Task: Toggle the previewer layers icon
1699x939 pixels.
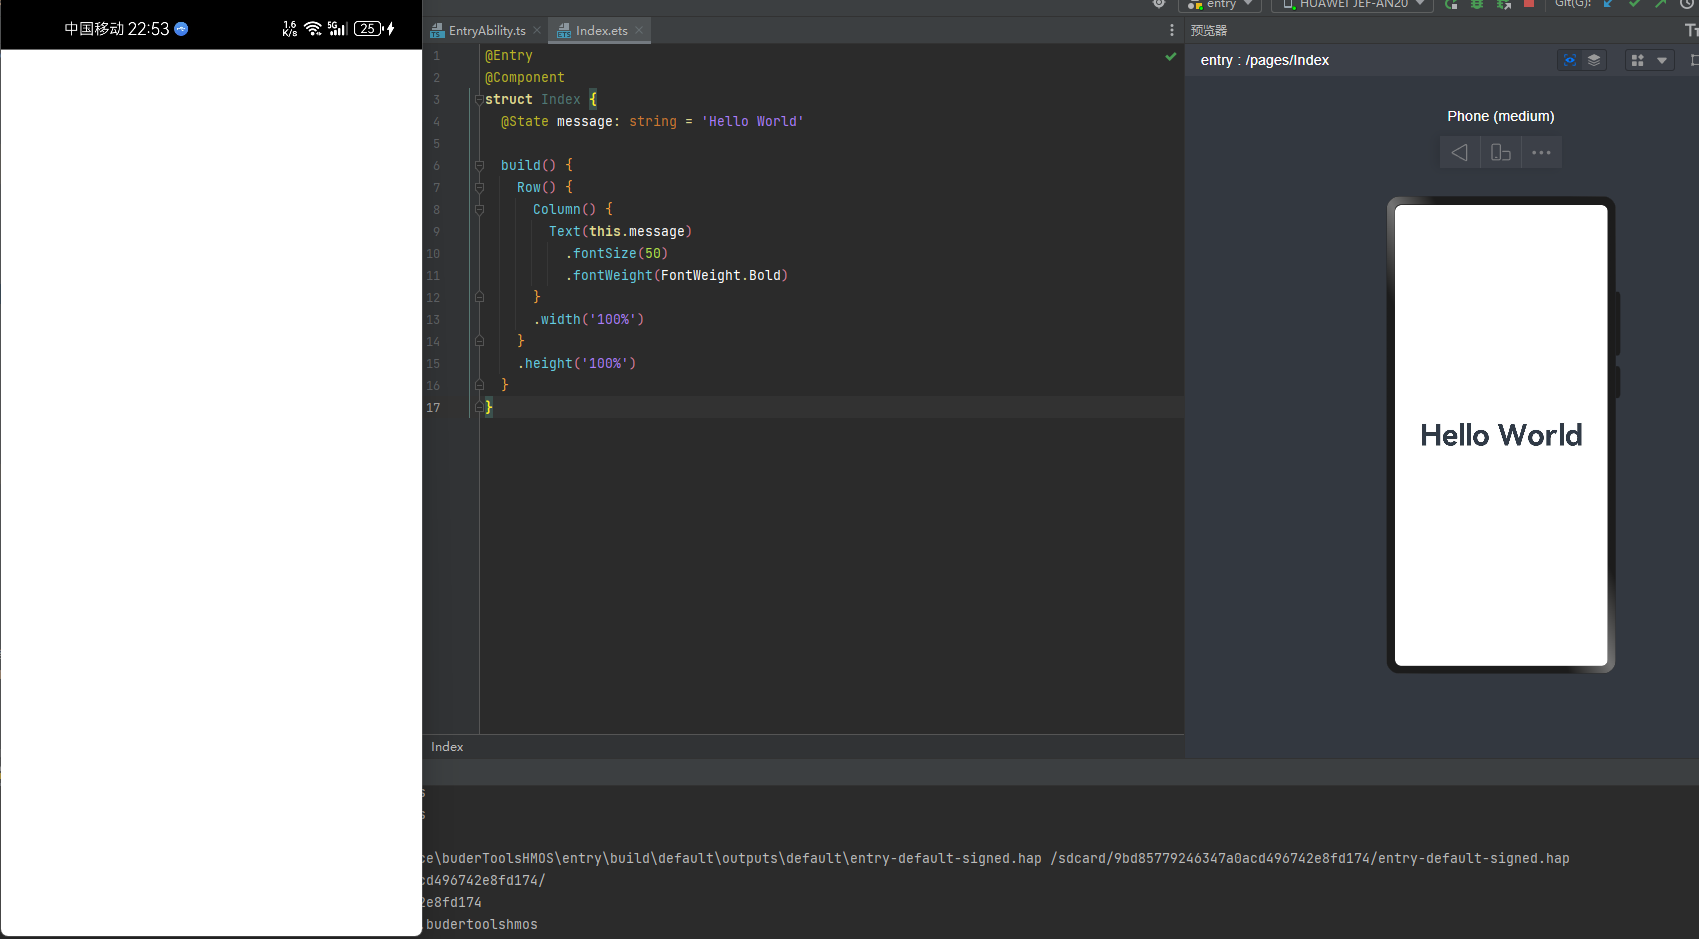Action: click(1594, 61)
